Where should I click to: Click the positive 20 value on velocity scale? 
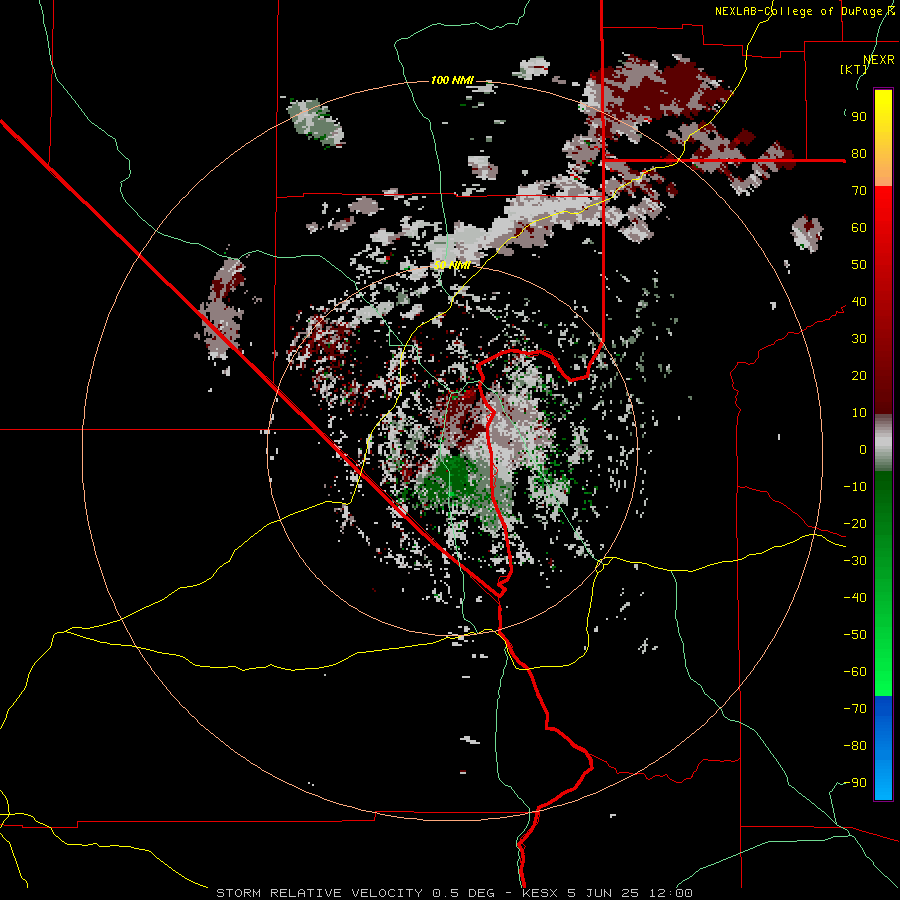[859, 376]
